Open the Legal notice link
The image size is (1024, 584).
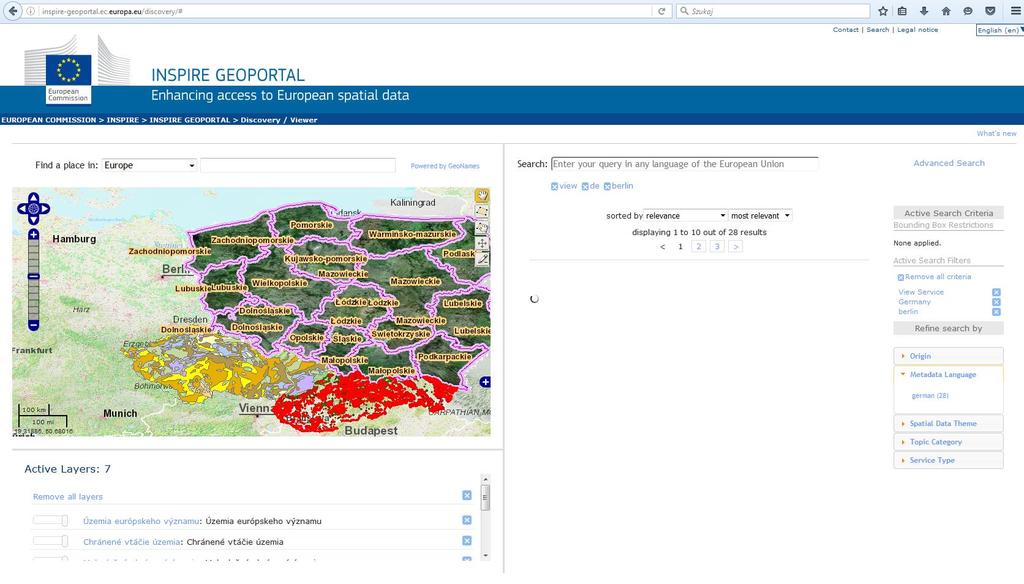918,29
